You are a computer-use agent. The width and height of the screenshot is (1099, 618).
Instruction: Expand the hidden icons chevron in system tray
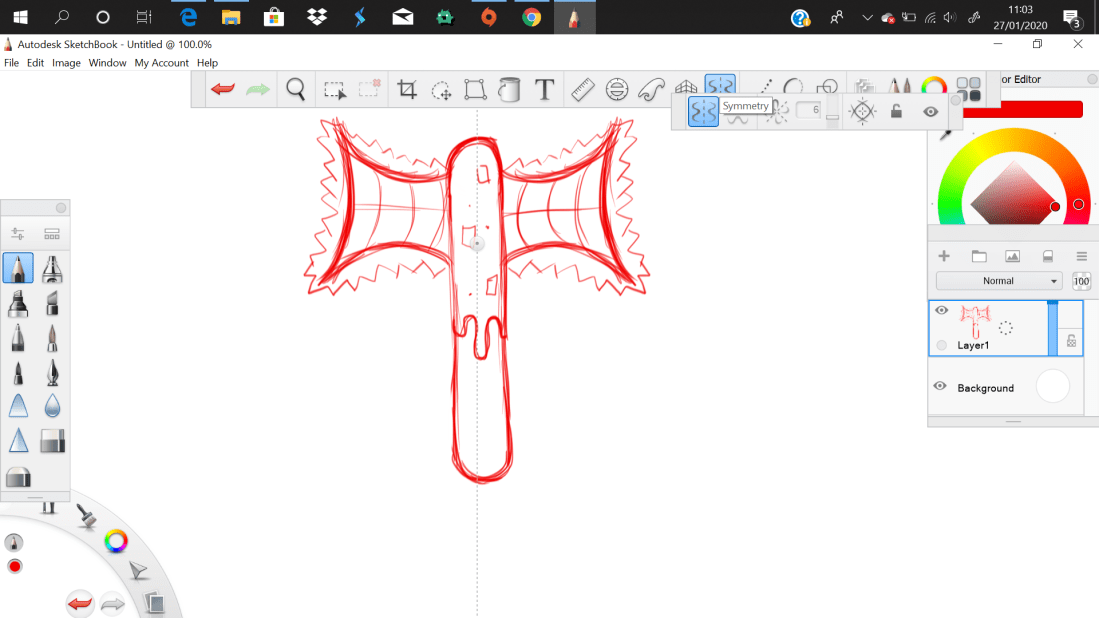(x=867, y=17)
